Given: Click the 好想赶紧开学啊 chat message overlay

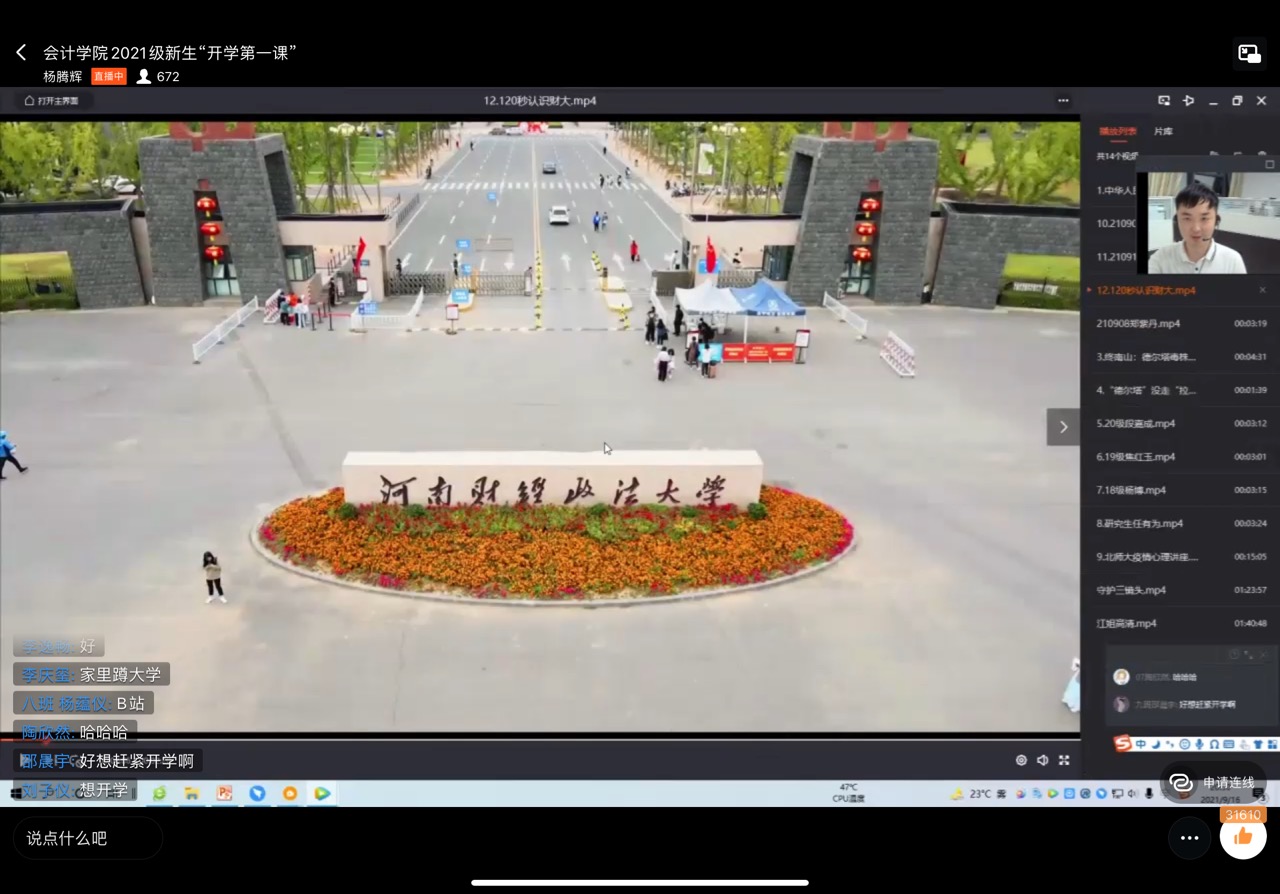Looking at the screenshot, I should 108,761.
